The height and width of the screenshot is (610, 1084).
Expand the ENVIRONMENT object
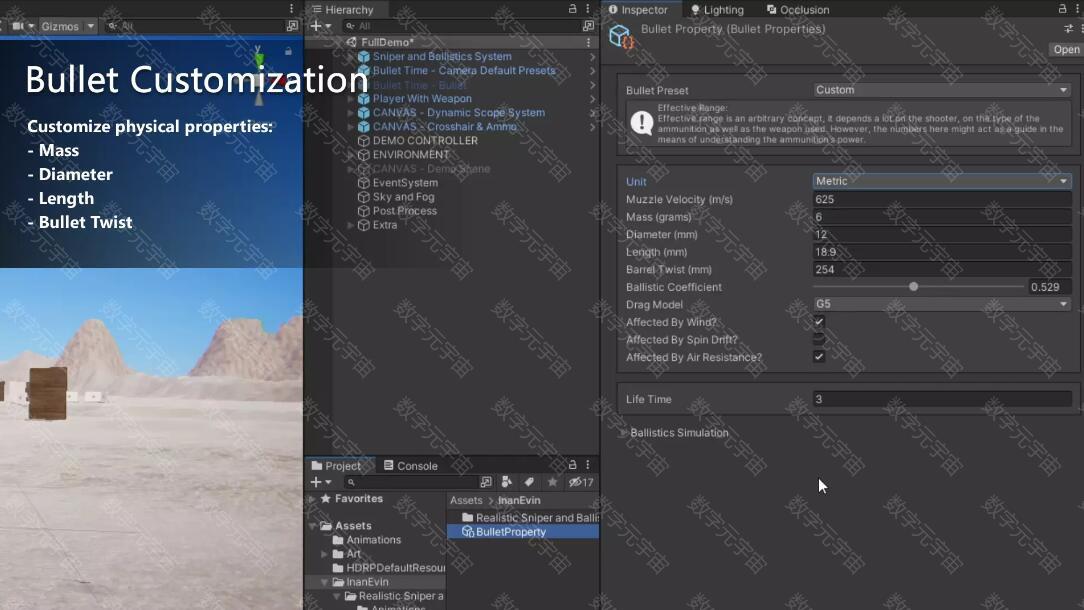(x=351, y=155)
